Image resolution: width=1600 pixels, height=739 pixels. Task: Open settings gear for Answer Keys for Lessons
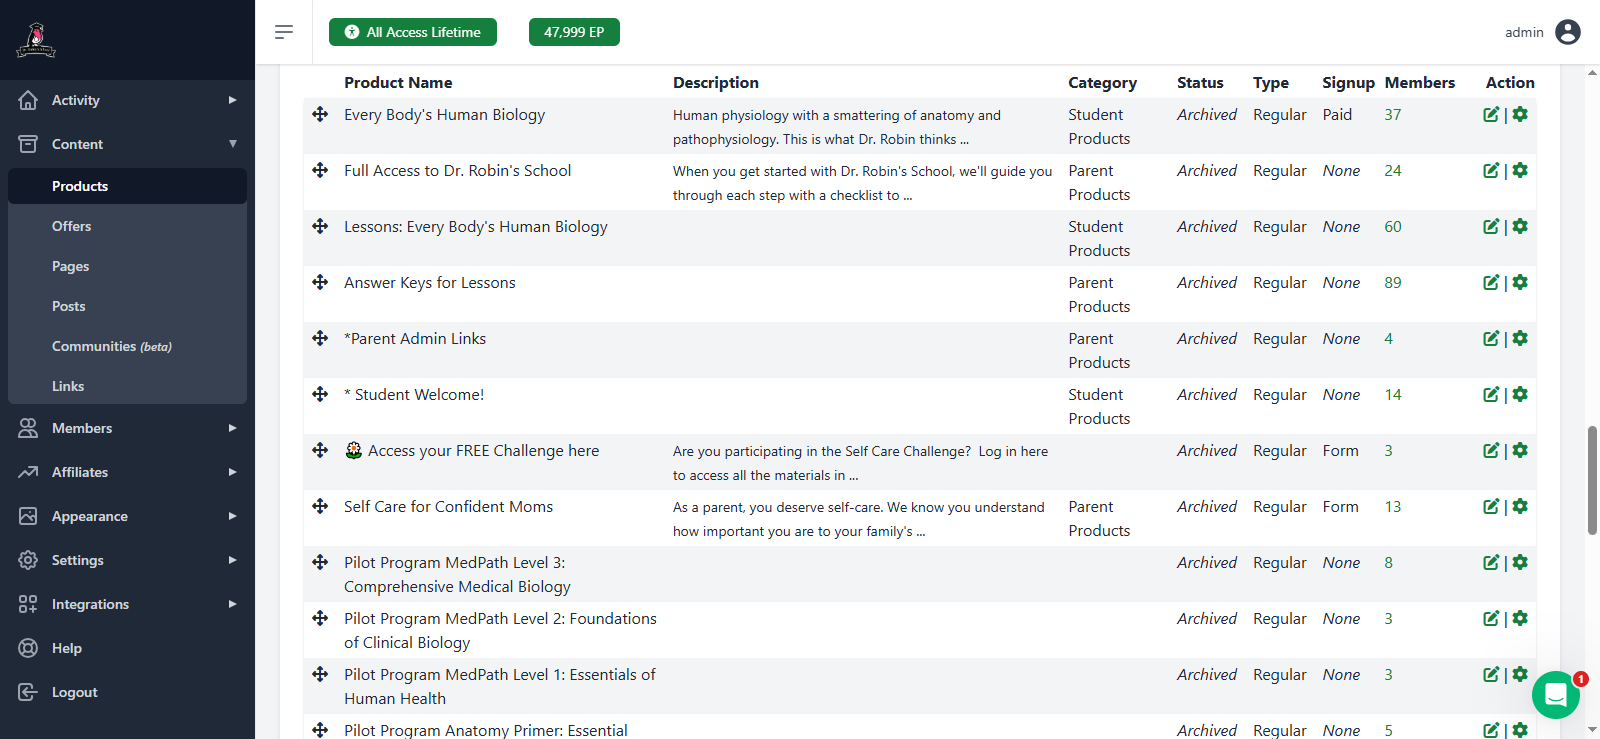(x=1520, y=283)
